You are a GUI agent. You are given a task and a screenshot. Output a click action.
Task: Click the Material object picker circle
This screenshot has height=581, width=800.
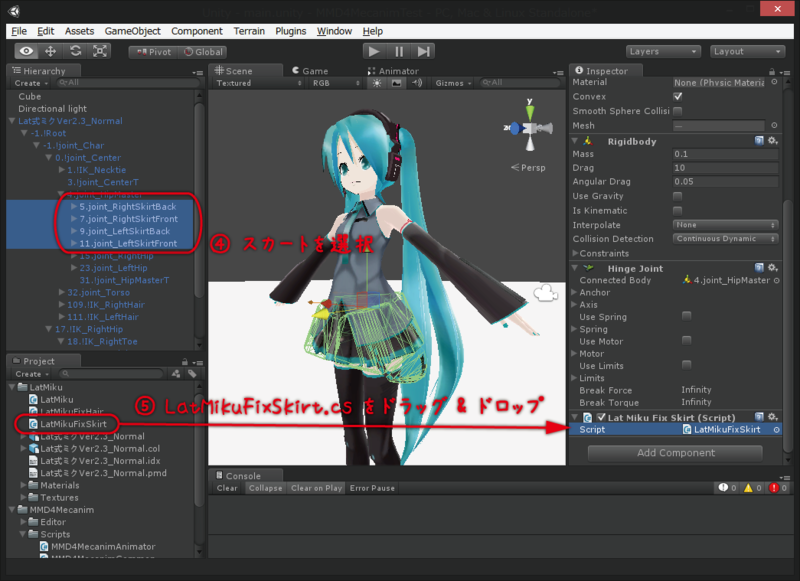point(774,82)
